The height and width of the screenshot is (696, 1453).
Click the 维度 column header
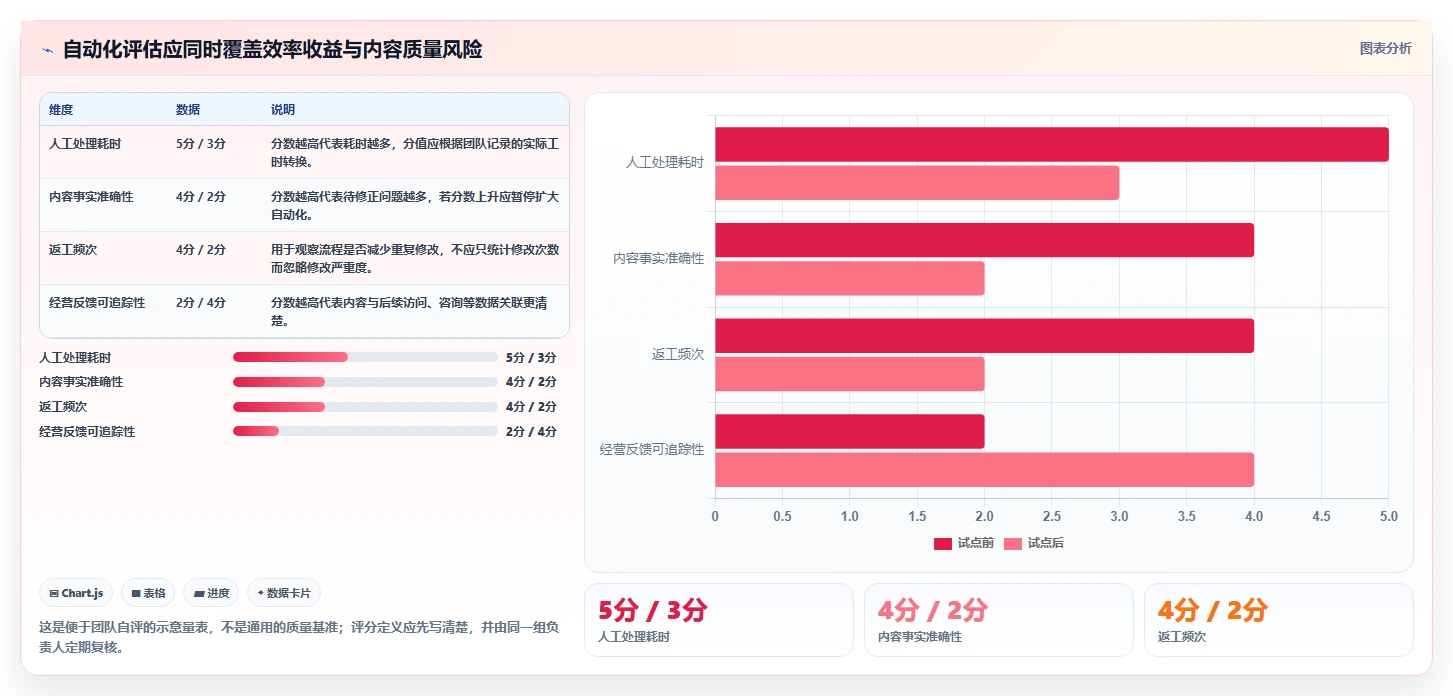61,110
